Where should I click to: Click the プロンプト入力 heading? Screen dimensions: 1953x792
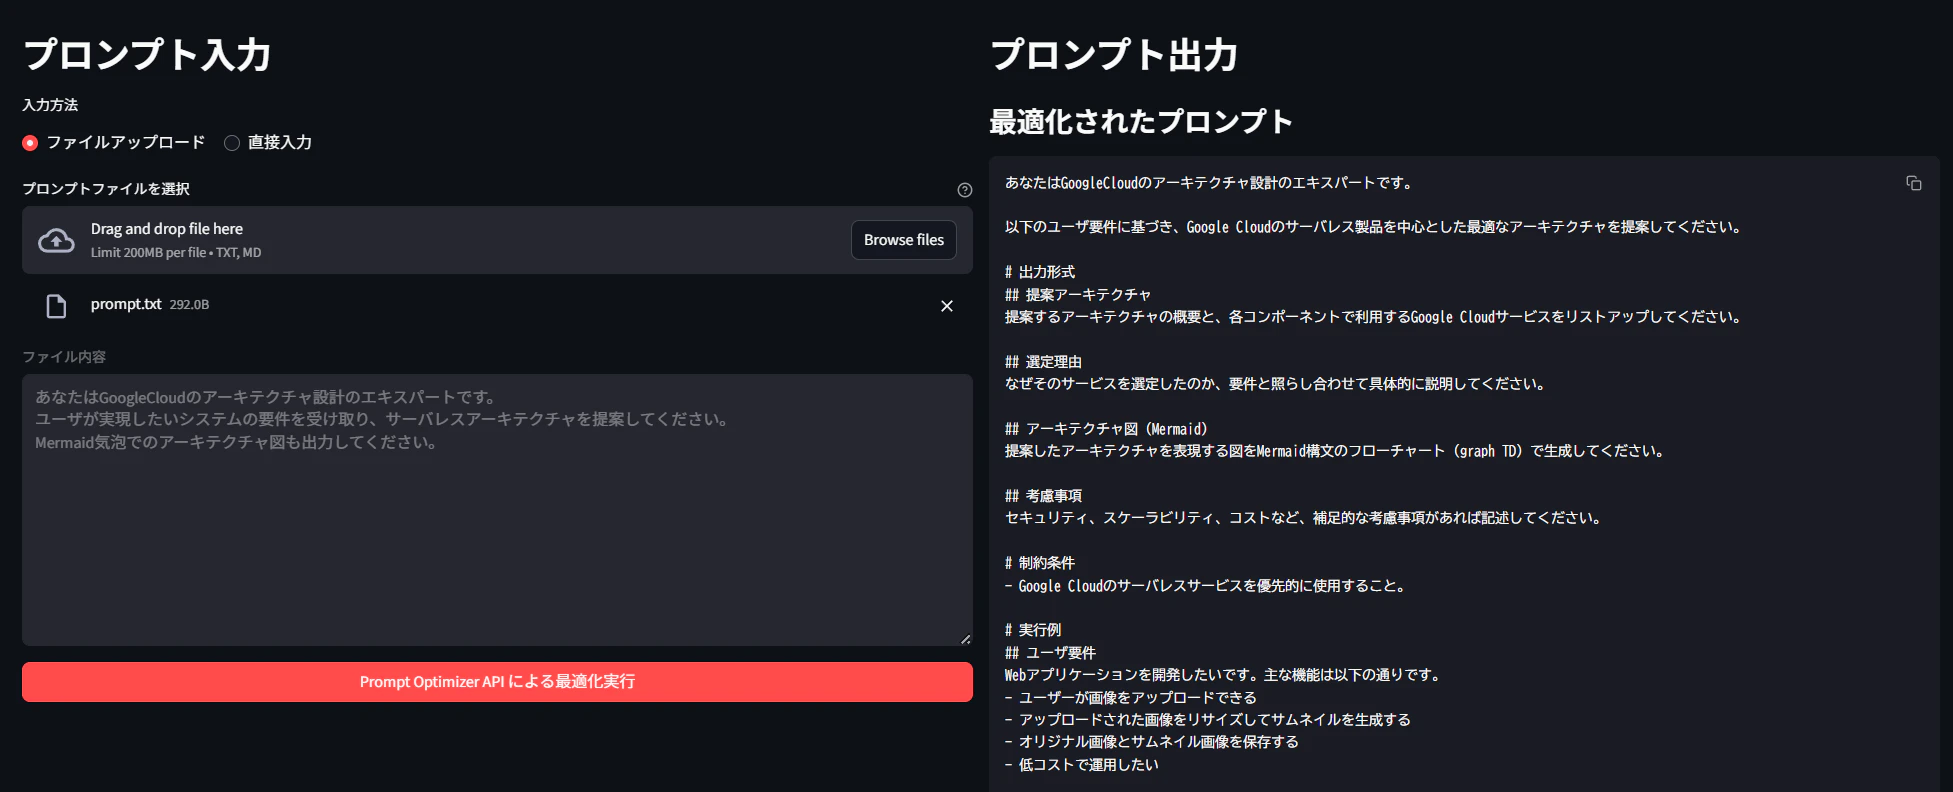tap(147, 55)
